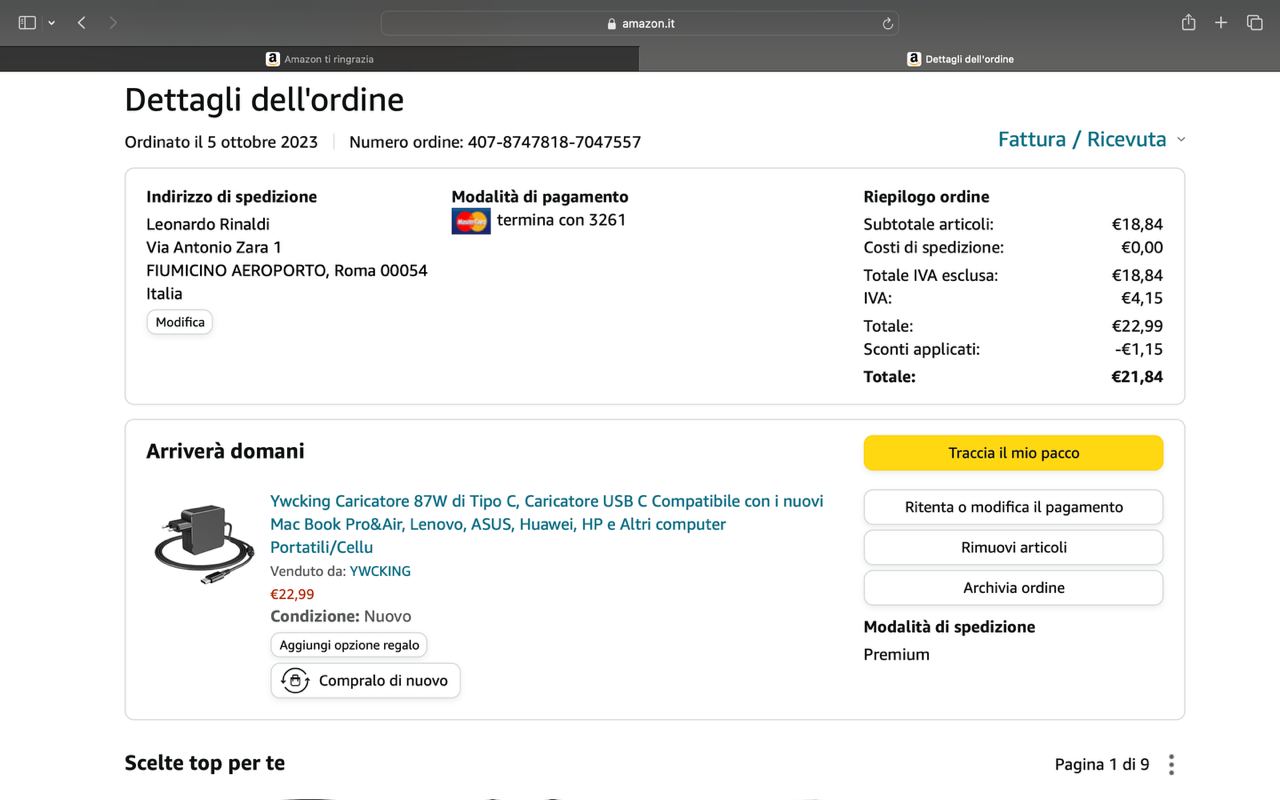Expand the sidebar dropdown chevron in toolbar
This screenshot has width=1280, height=800.
(51, 22)
